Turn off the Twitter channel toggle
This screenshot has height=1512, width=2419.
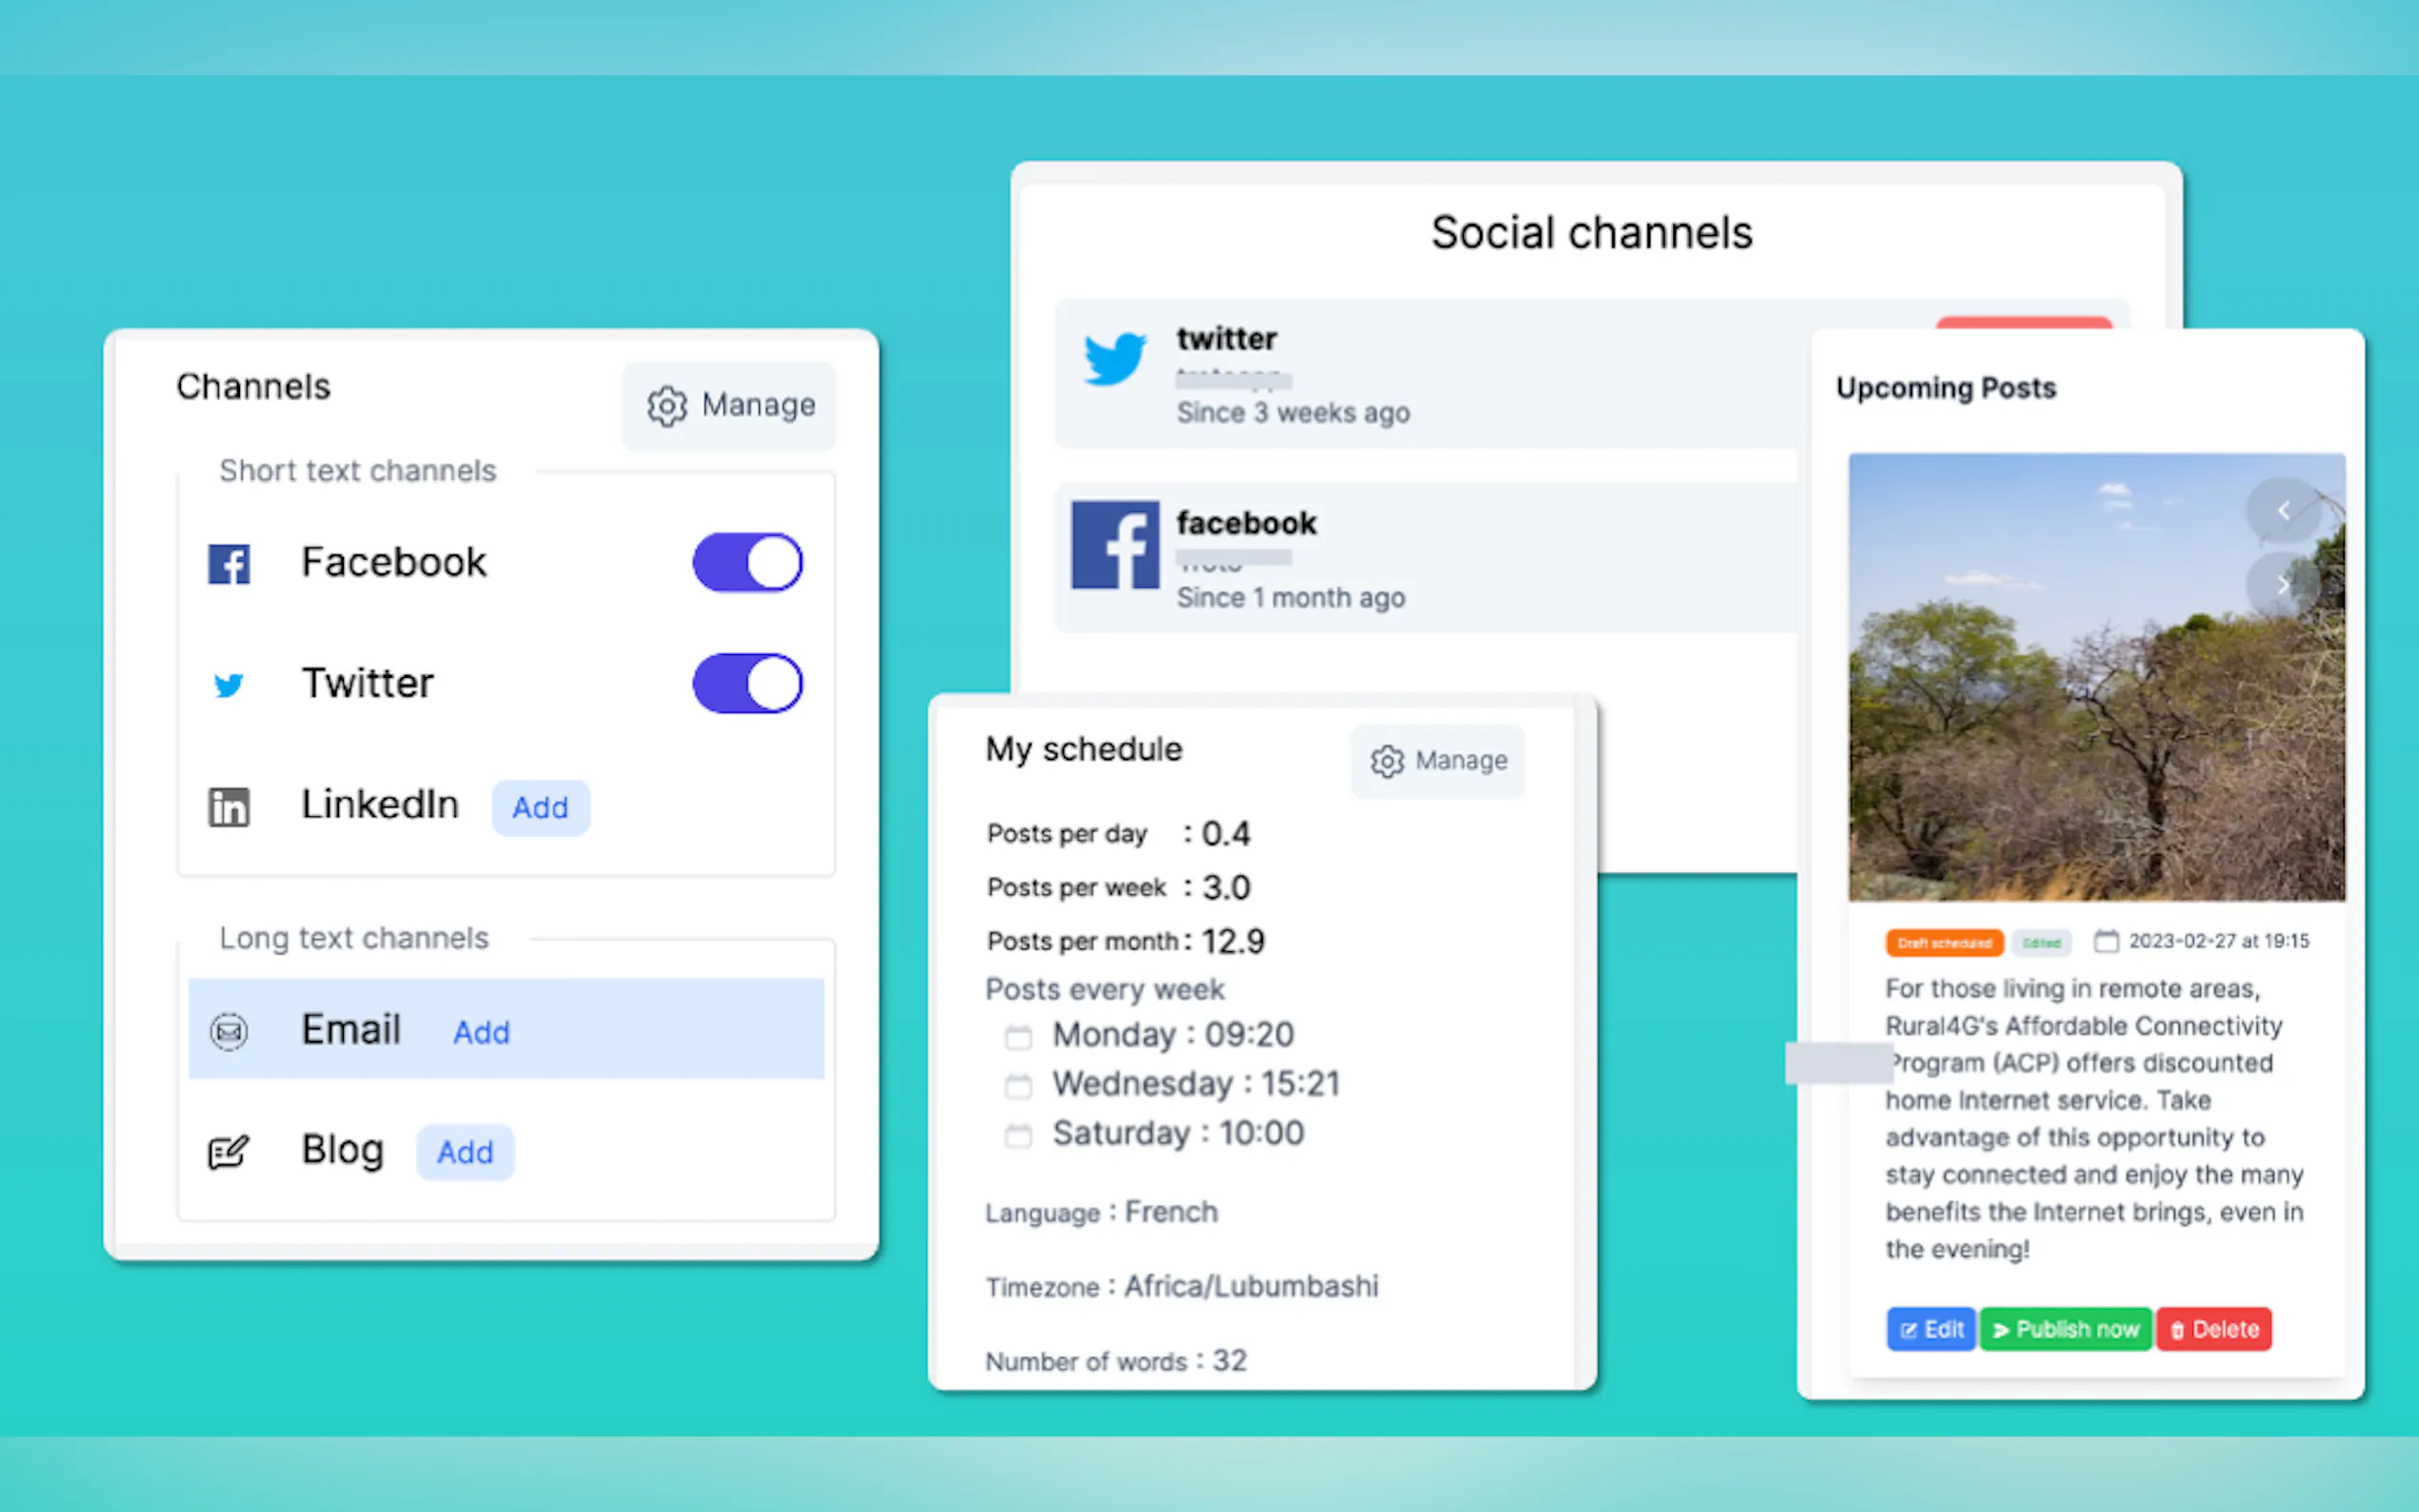point(747,684)
